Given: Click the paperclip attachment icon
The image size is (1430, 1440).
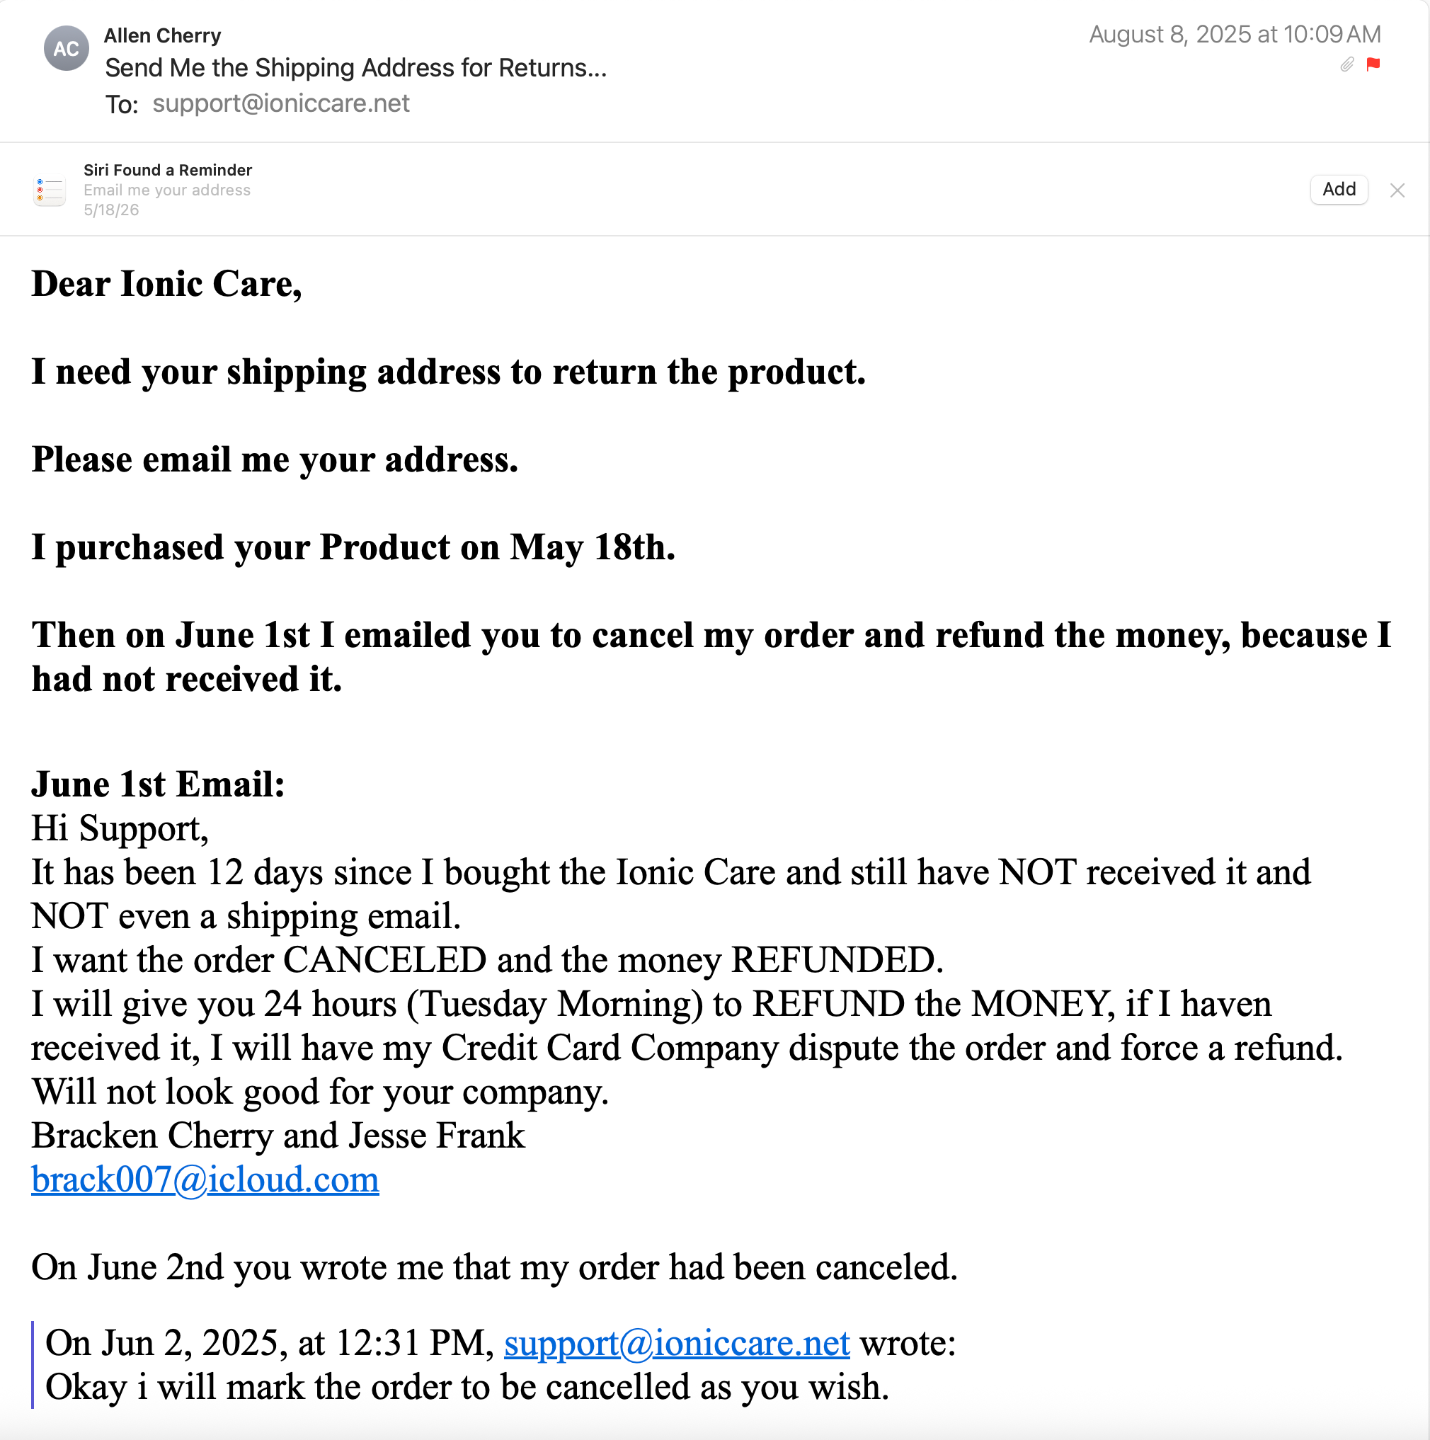Looking at the screenshot, I should (1347, 64).
